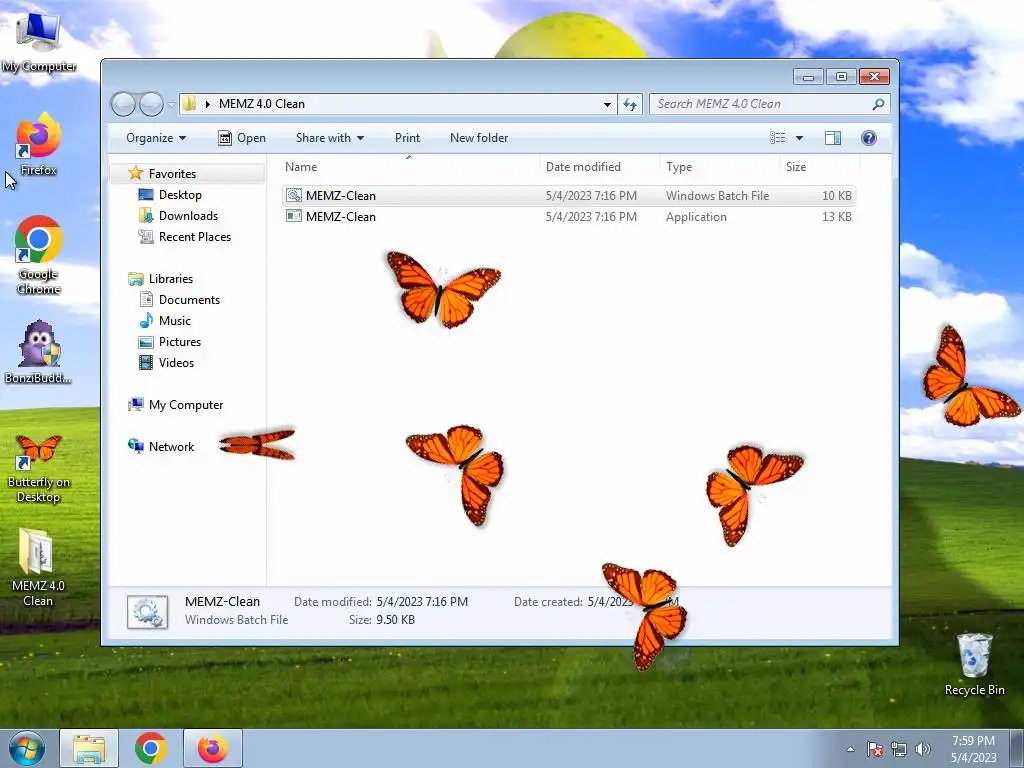Open address bar history dropdown arrow
This screenshot has height=768, width=1024.
pyautogui.click(x=607, y=104)
